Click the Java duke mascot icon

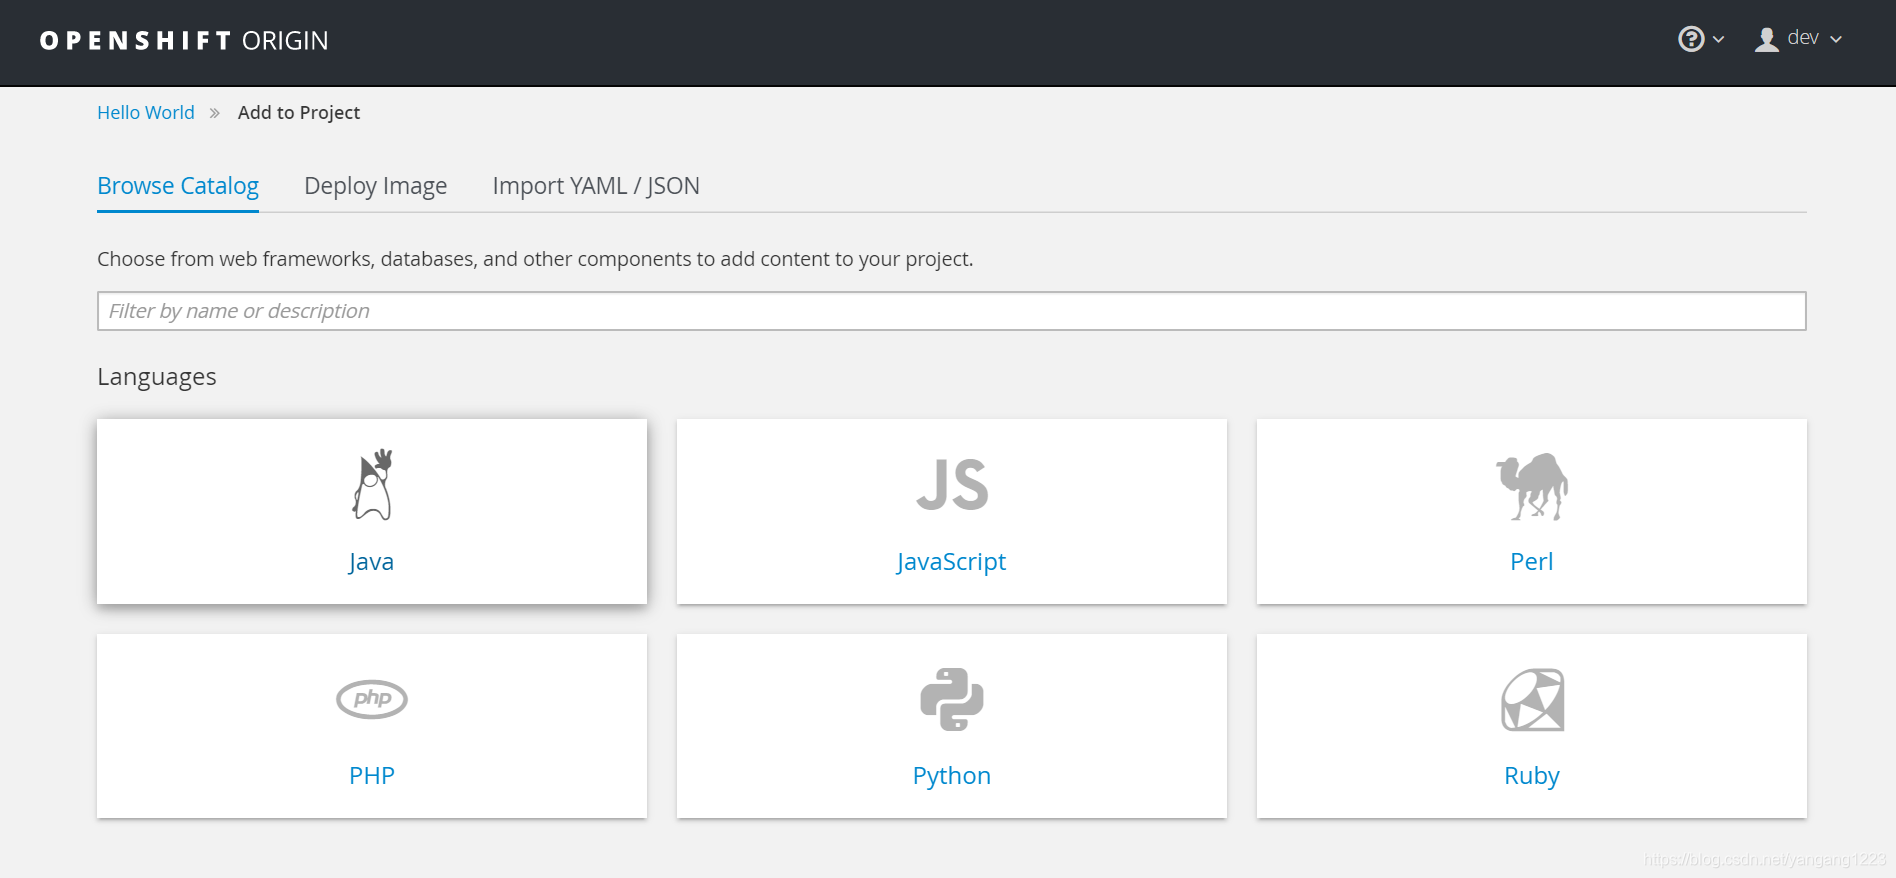372,485
